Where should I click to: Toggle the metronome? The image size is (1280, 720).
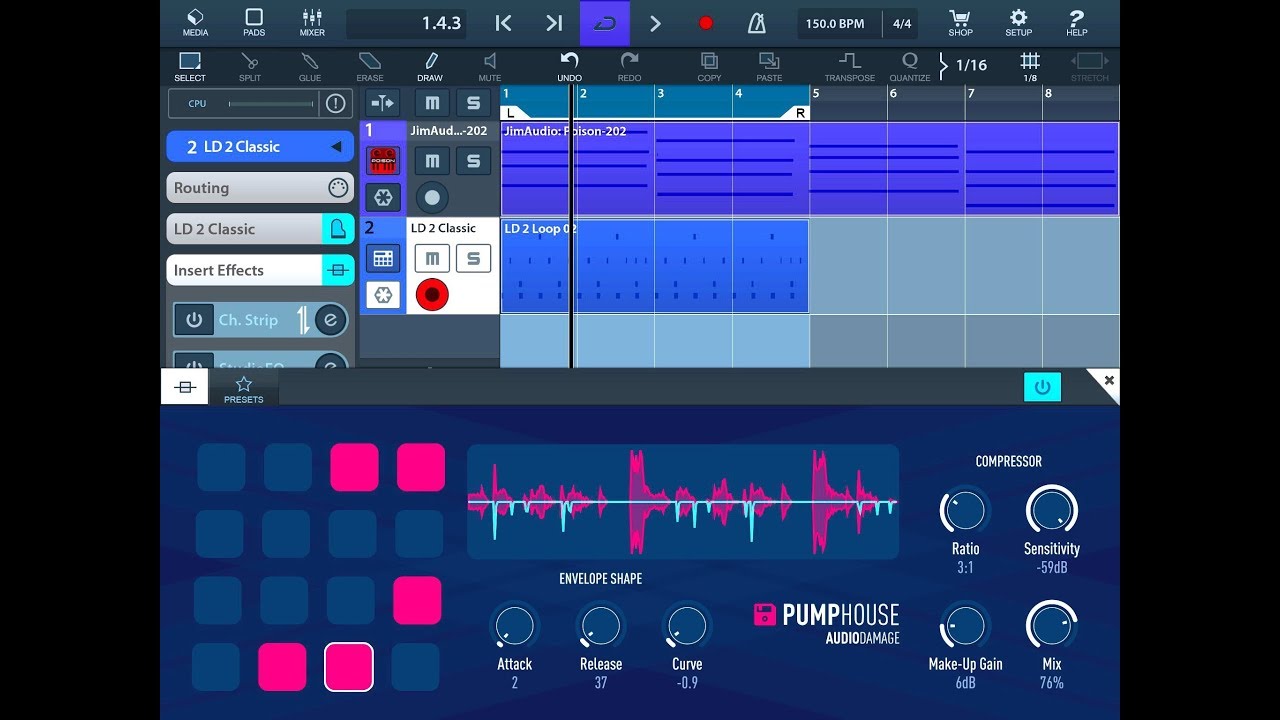click(757, 23)
